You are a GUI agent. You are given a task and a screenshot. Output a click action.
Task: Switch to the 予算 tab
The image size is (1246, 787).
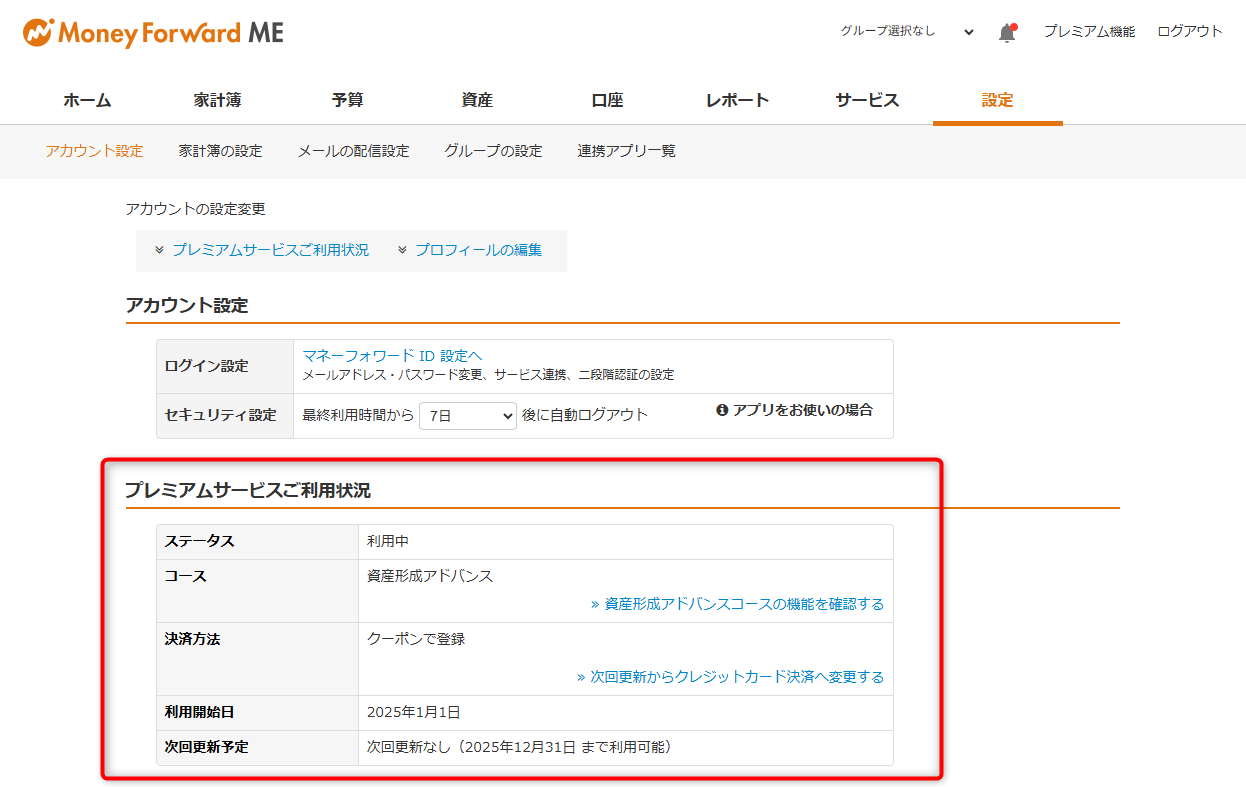click(347, 100)
